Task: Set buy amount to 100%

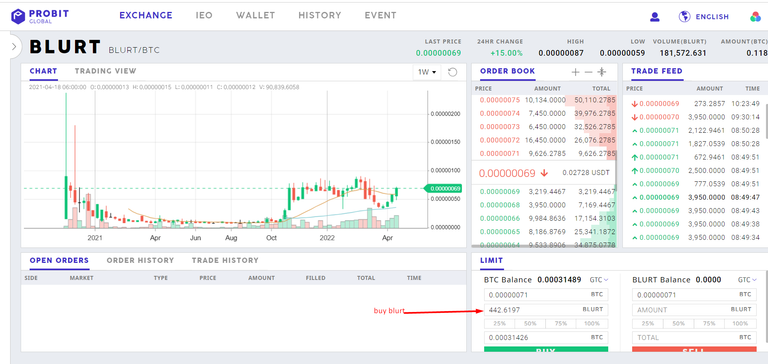Action: [x=592, y=324]
